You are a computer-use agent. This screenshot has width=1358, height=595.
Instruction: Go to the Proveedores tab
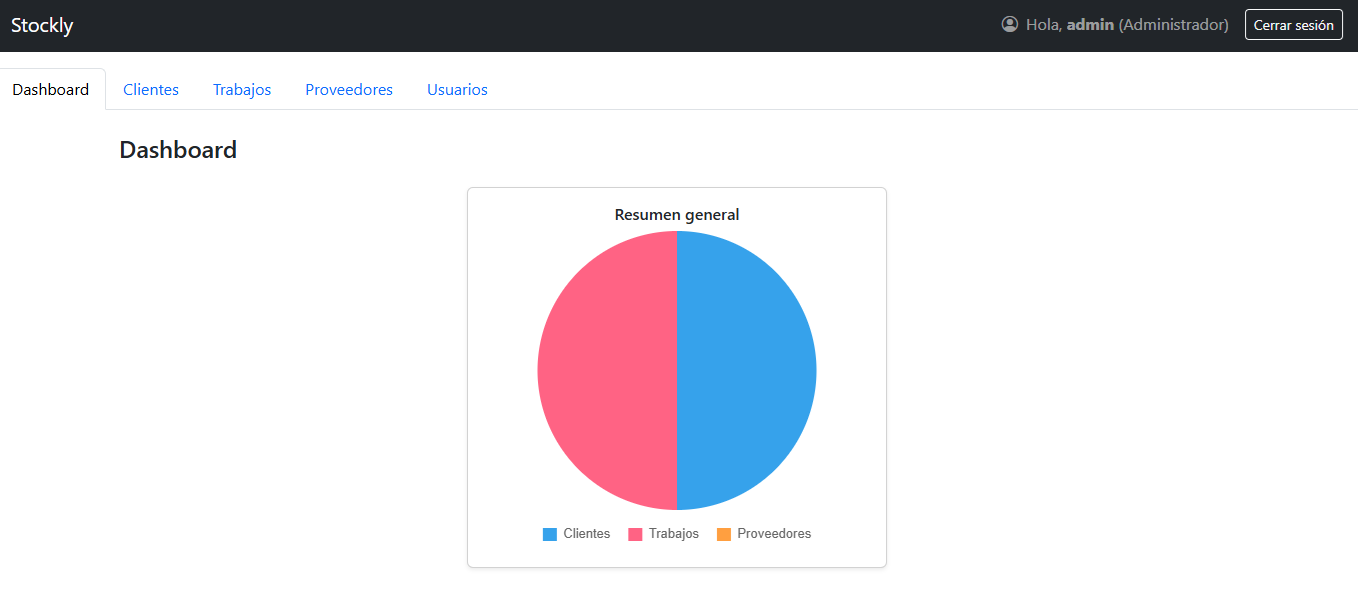tap(349, 90)
